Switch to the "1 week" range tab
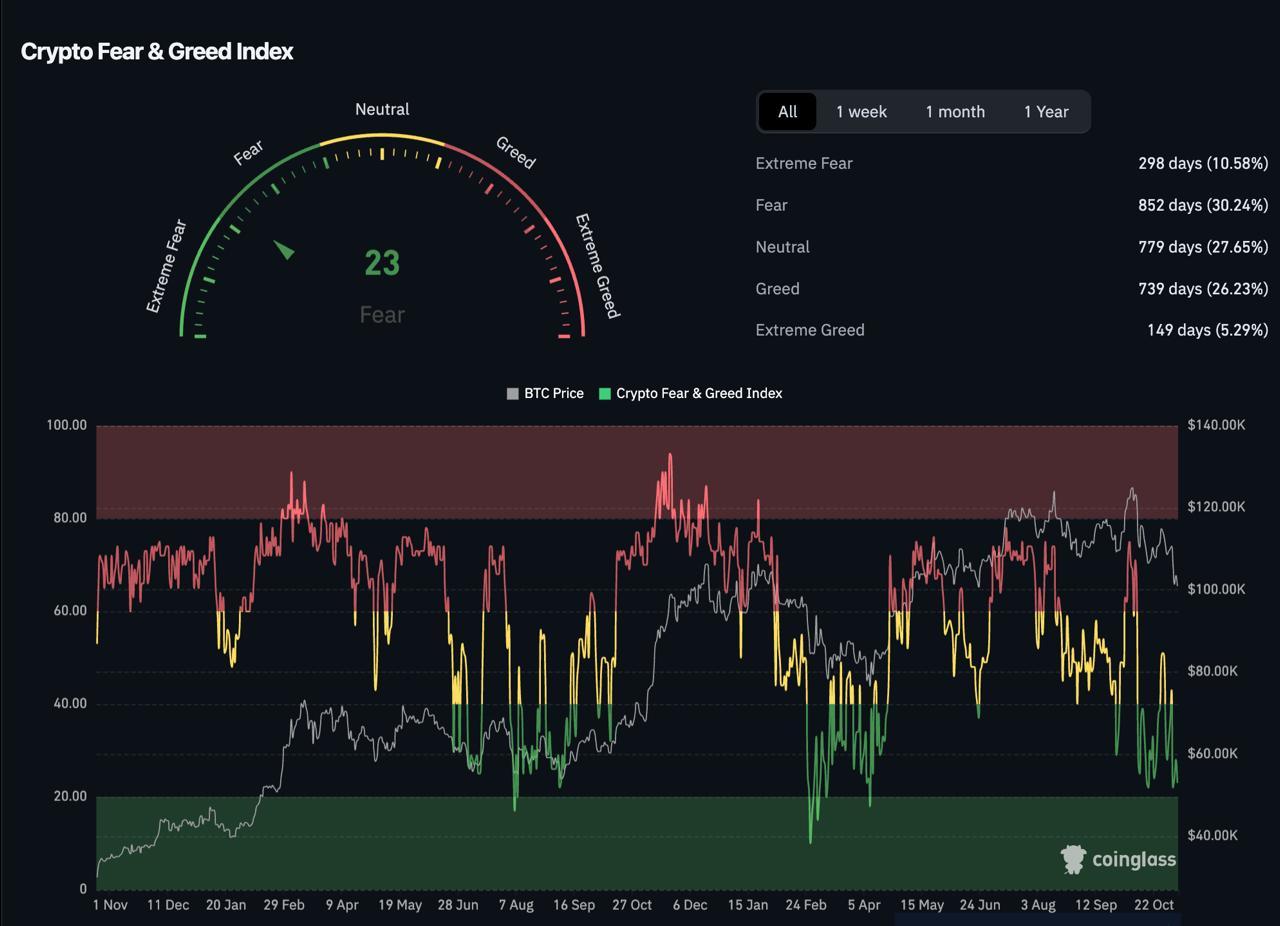 861,112
